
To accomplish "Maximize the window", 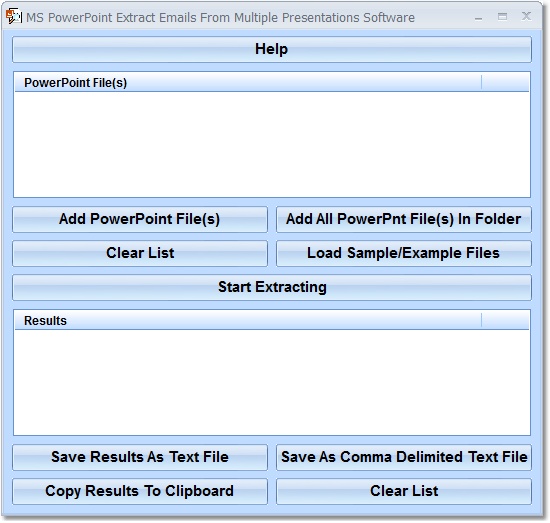I will coord(502,17).
